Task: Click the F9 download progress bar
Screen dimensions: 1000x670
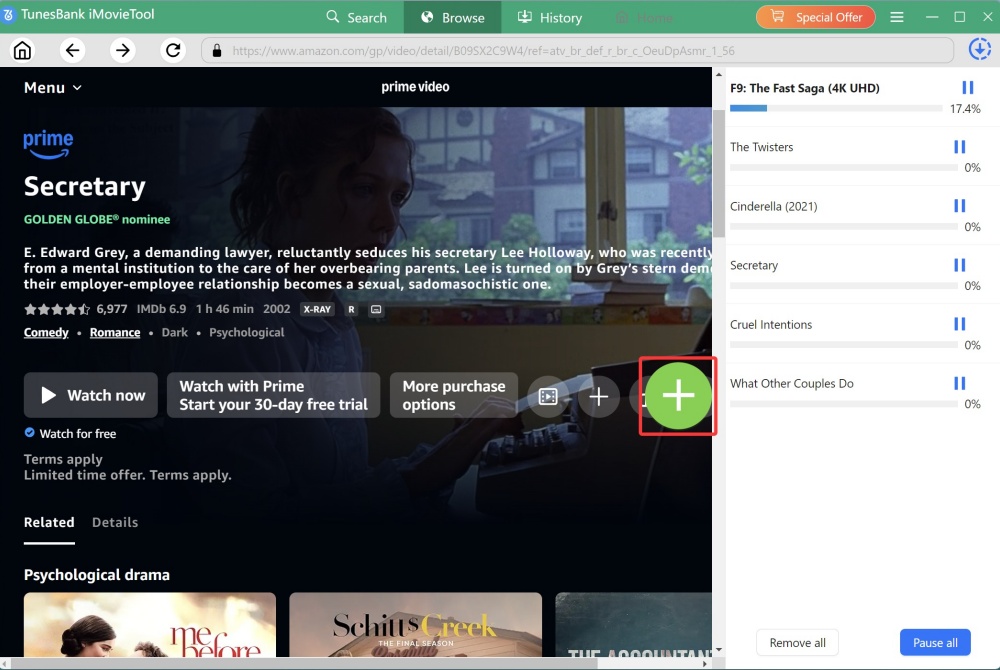Action: (836, 107)
